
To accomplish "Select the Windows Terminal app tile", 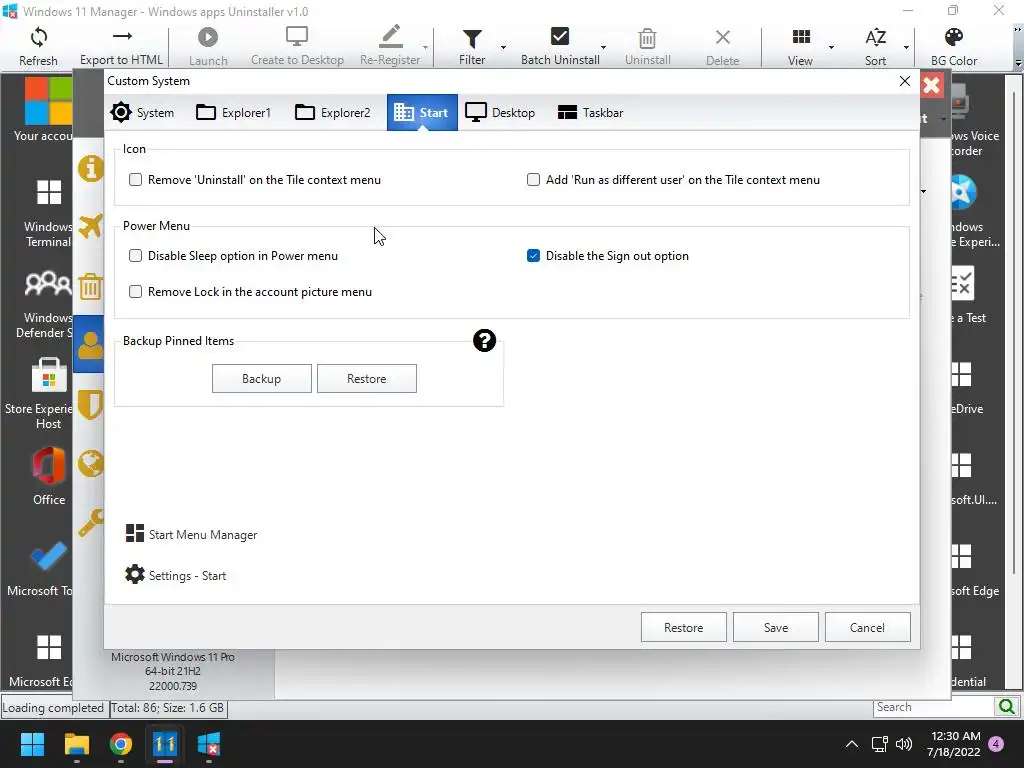I will point(47,212).
